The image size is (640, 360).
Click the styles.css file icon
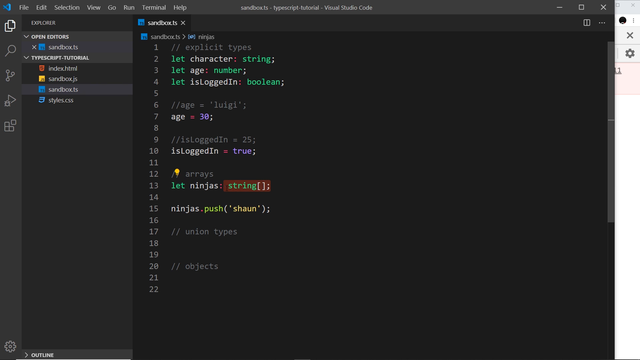pos(42,100)
